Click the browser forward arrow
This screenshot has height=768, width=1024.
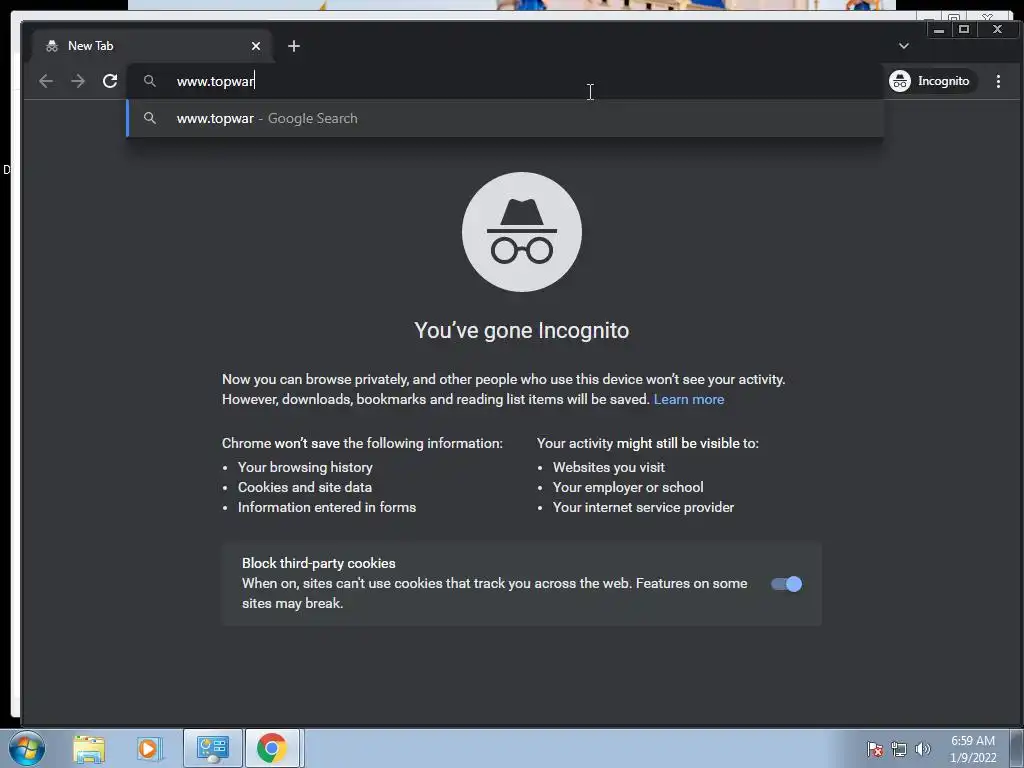(x=78, y=81)
